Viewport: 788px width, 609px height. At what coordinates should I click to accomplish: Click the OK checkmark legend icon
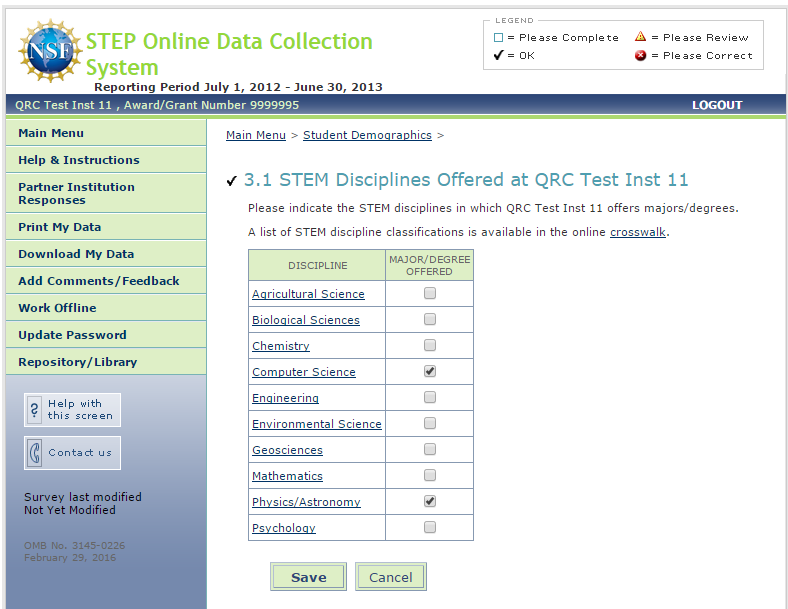pyautogui.click(x=498, y=55)
